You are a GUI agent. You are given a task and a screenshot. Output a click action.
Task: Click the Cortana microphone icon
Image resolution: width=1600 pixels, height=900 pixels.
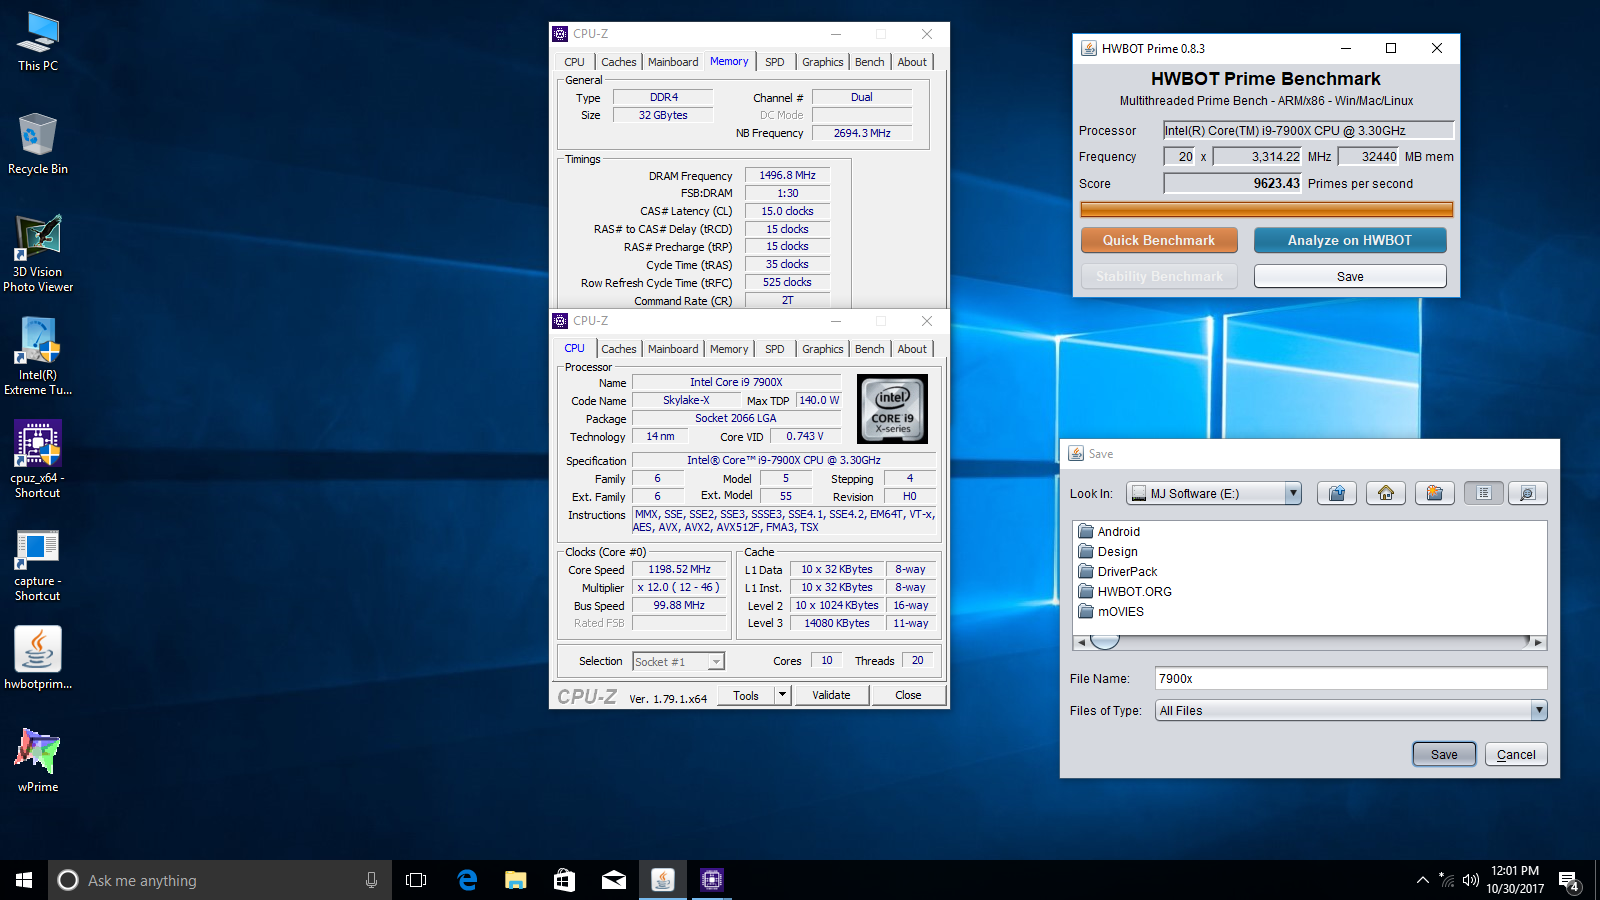(x=371, y=880)
